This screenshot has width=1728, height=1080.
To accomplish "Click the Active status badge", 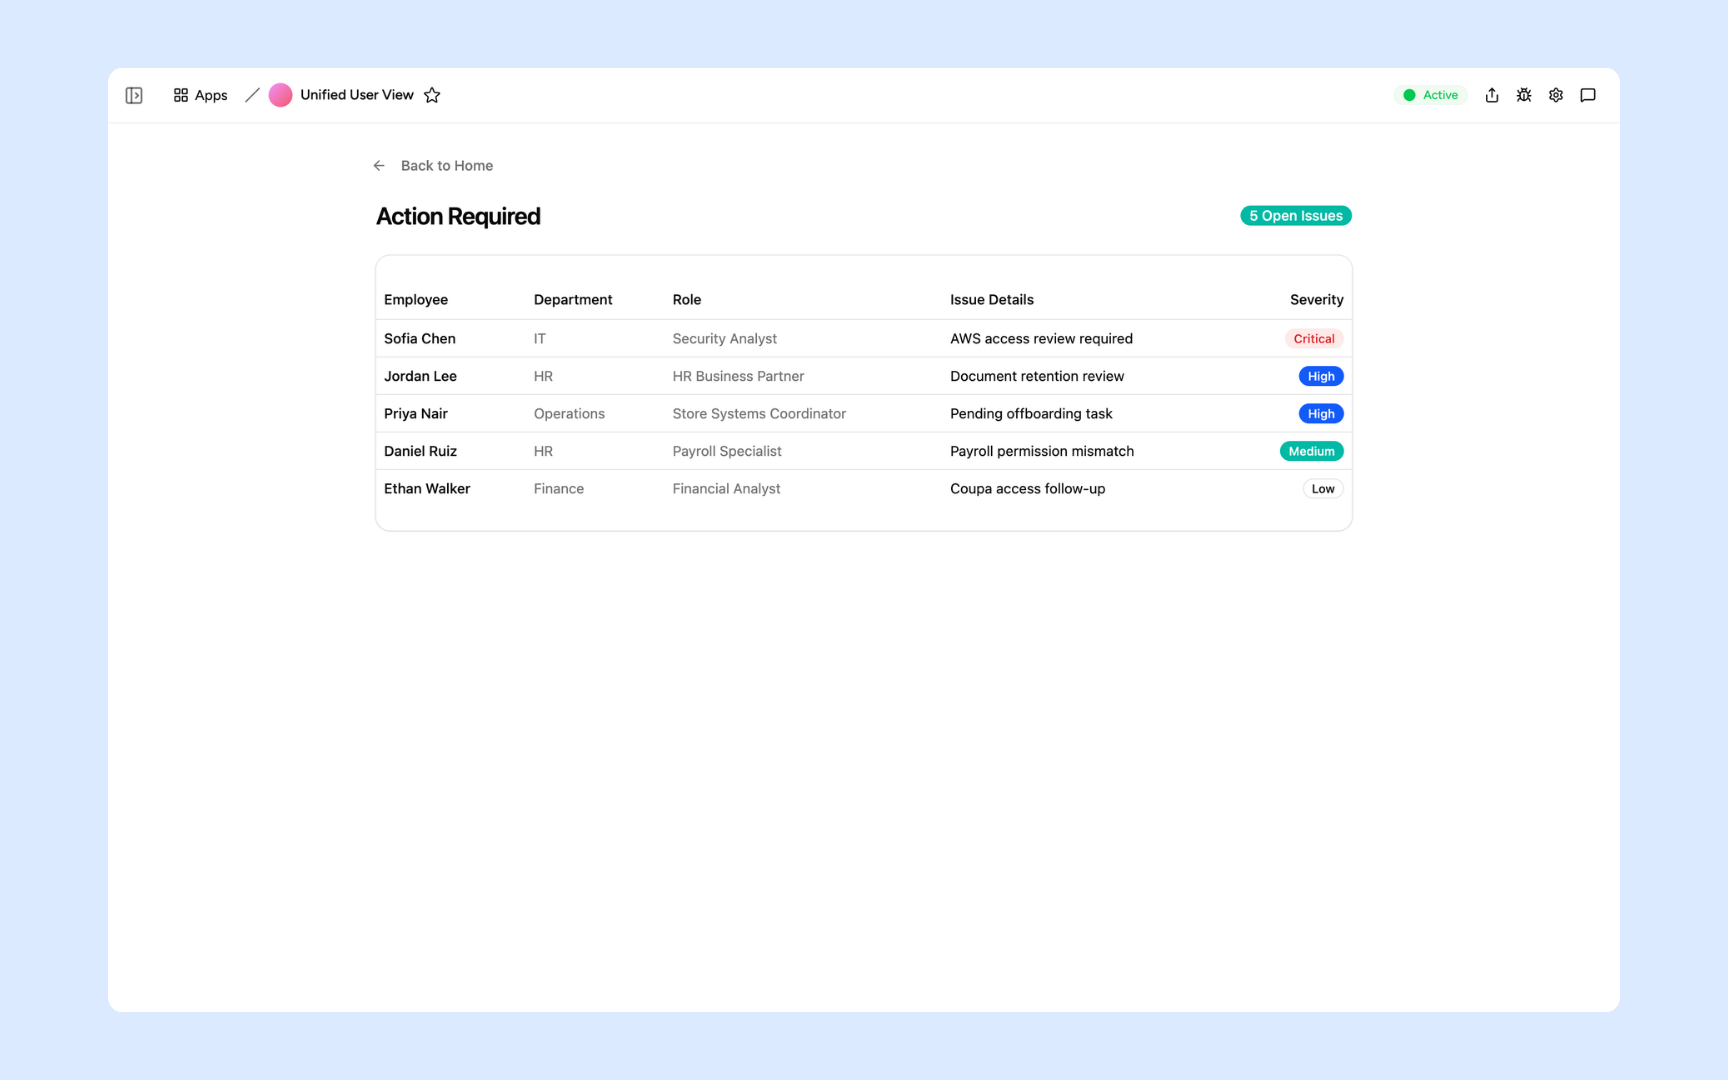I will point(1431,95).
